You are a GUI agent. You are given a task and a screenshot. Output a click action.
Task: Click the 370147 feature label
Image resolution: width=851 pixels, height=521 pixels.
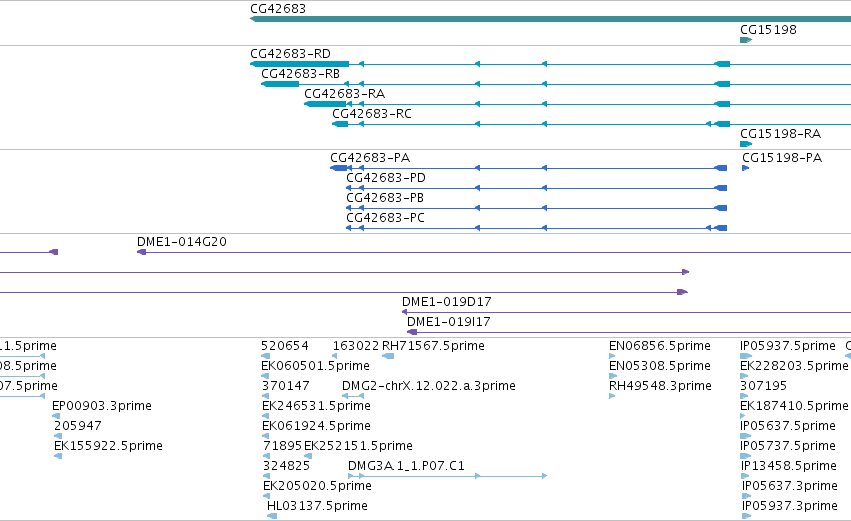pyautogui.click(x=285, y=386)
